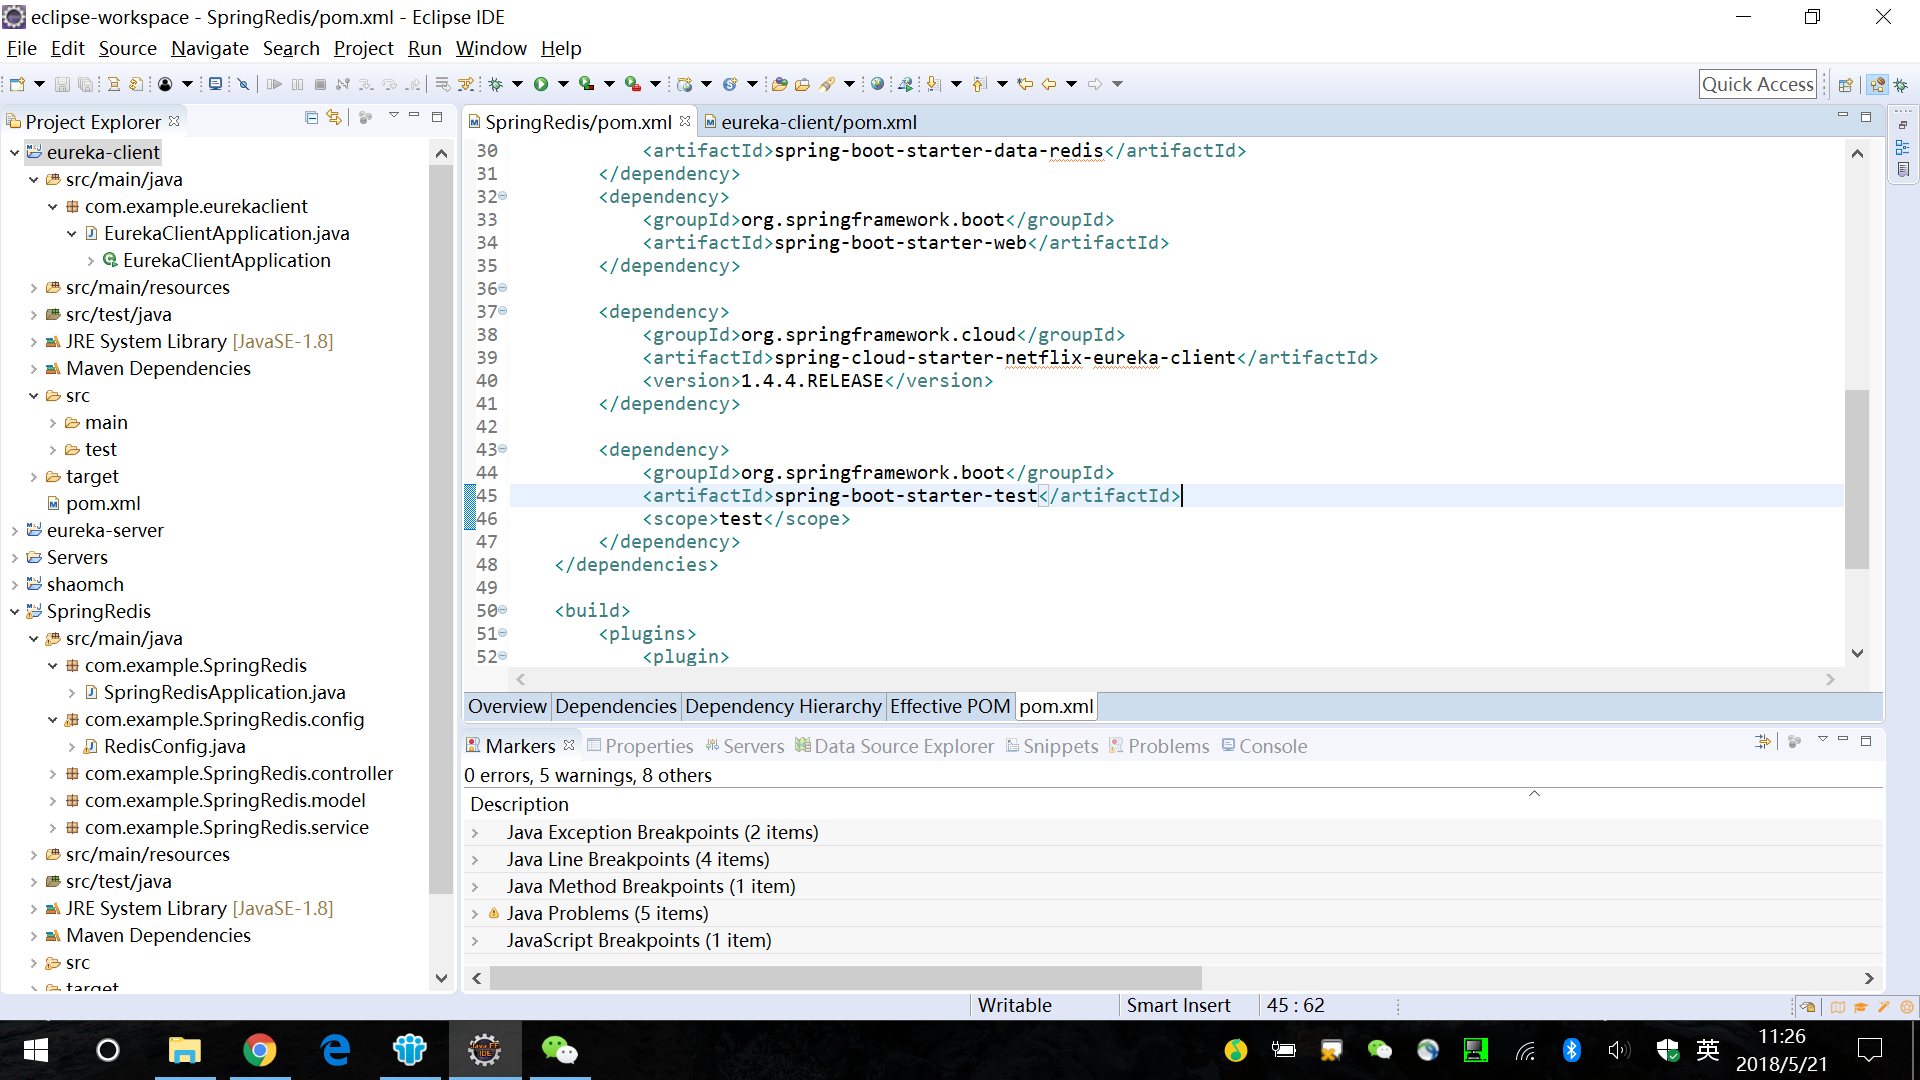Click the green Run toolbar icon
This screenshot has width=1920, height=1080.
[541, 84]
